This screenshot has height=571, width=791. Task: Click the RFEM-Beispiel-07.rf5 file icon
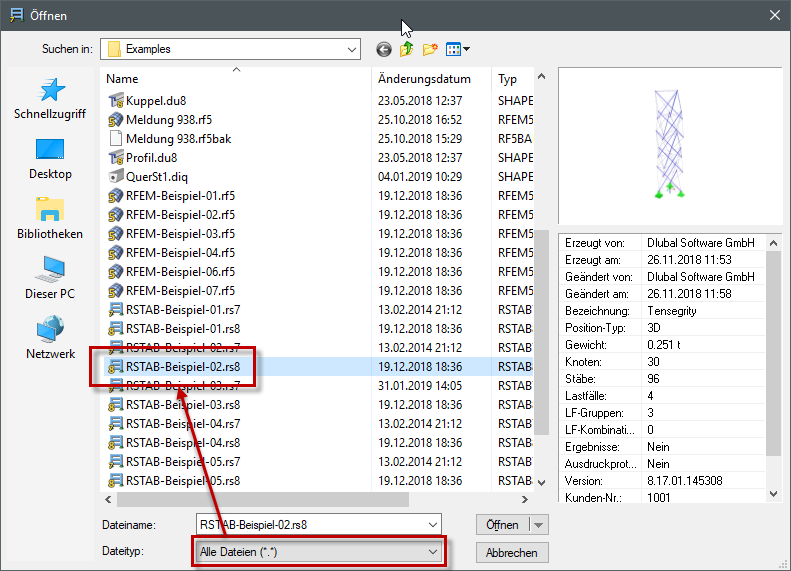[116, 291]
